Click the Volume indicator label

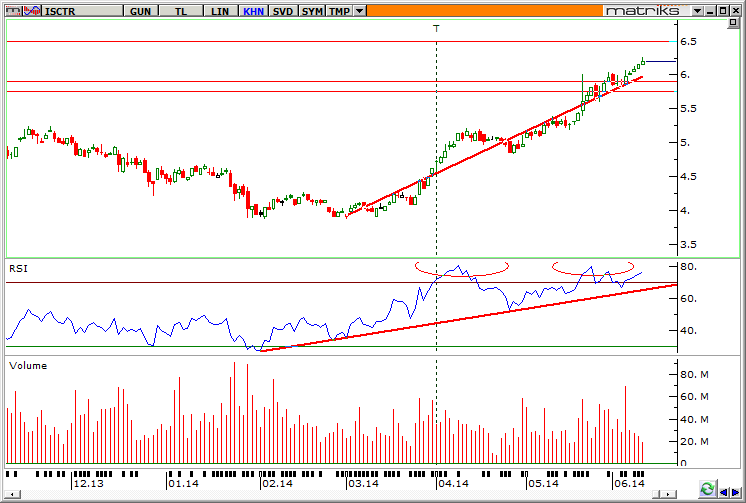(28, 365)
